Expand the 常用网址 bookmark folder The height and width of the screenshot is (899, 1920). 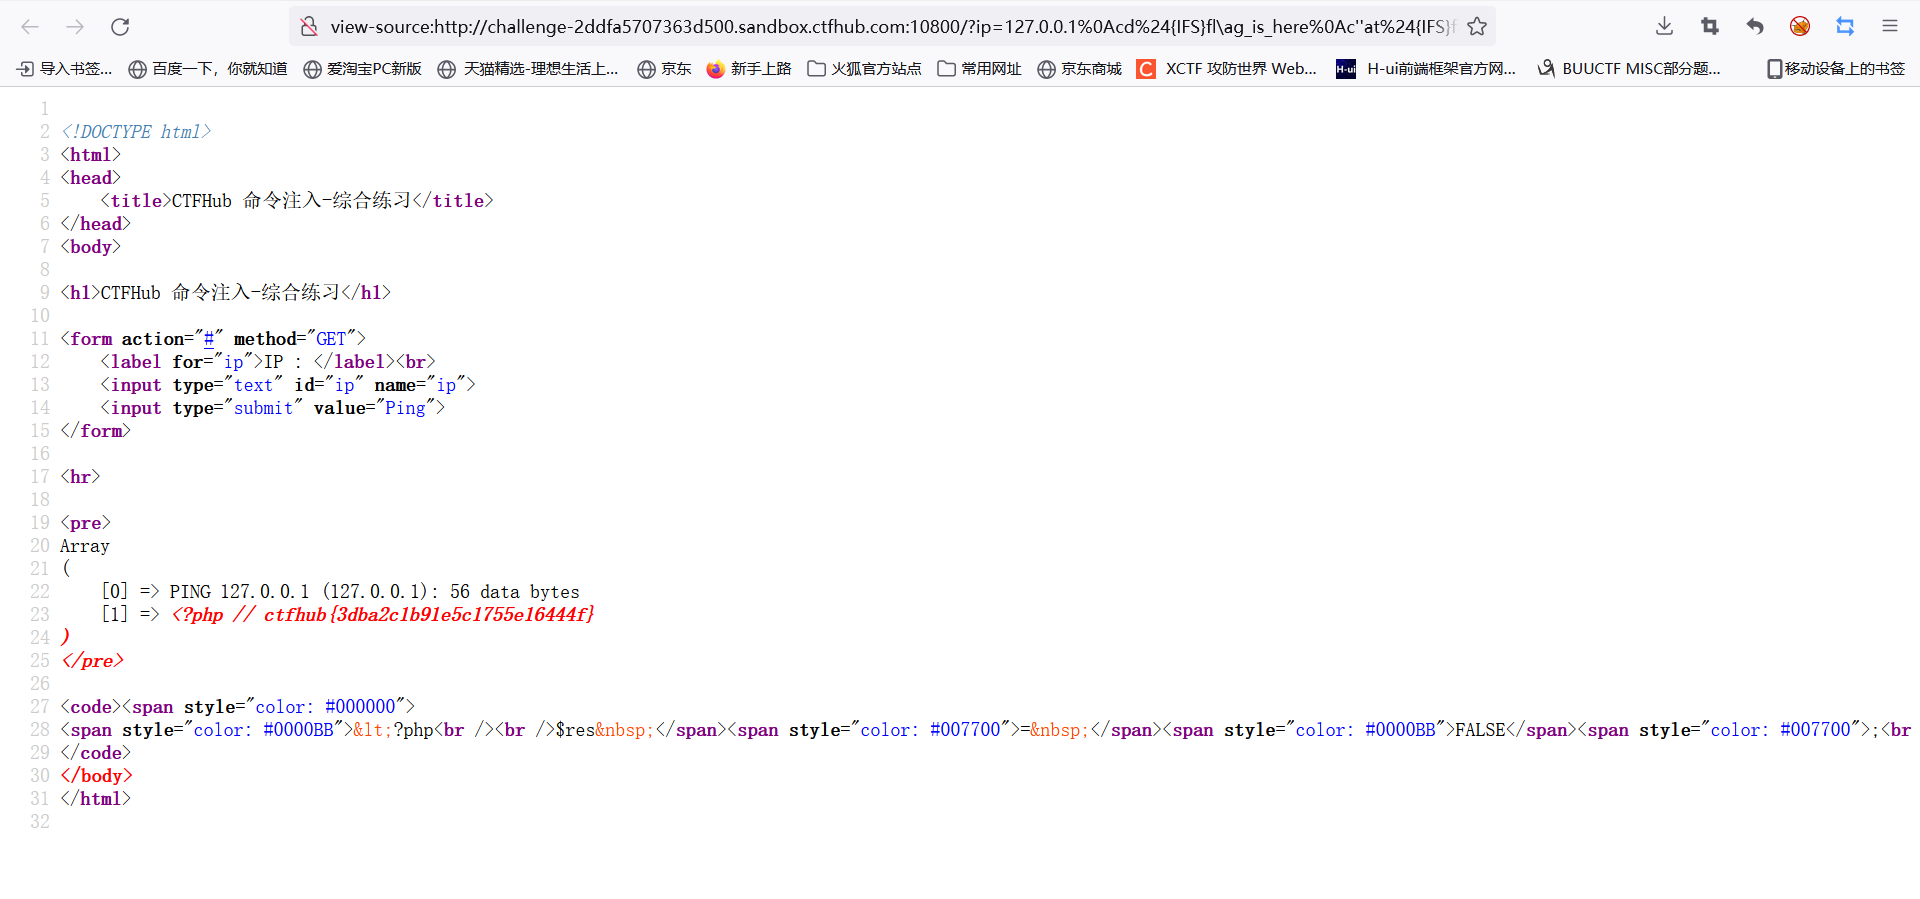pyautogui.click(x=980, y=69)
